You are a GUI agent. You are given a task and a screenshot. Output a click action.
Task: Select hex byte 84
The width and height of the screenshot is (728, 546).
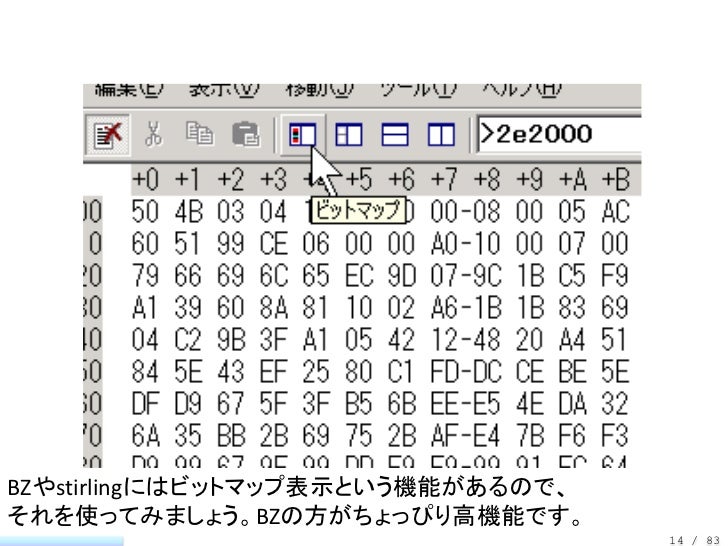tap(145, 371)
